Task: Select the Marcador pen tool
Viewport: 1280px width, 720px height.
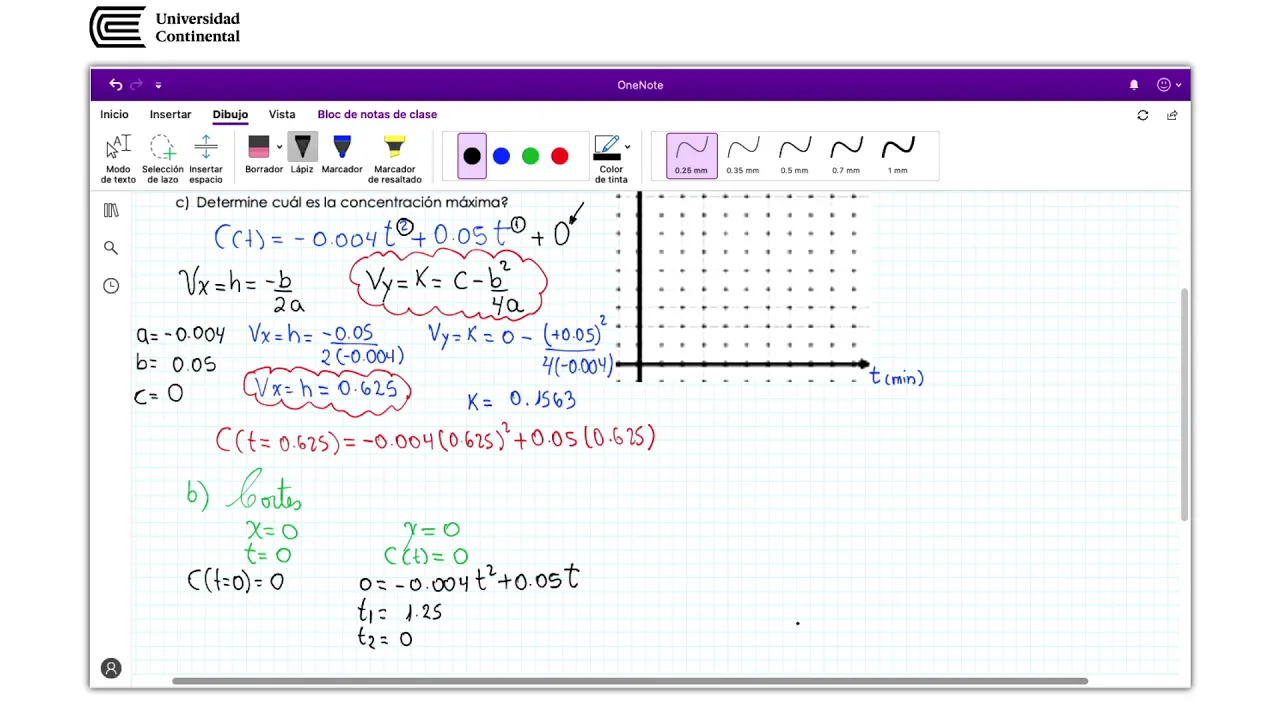Action: pos(342,154)
